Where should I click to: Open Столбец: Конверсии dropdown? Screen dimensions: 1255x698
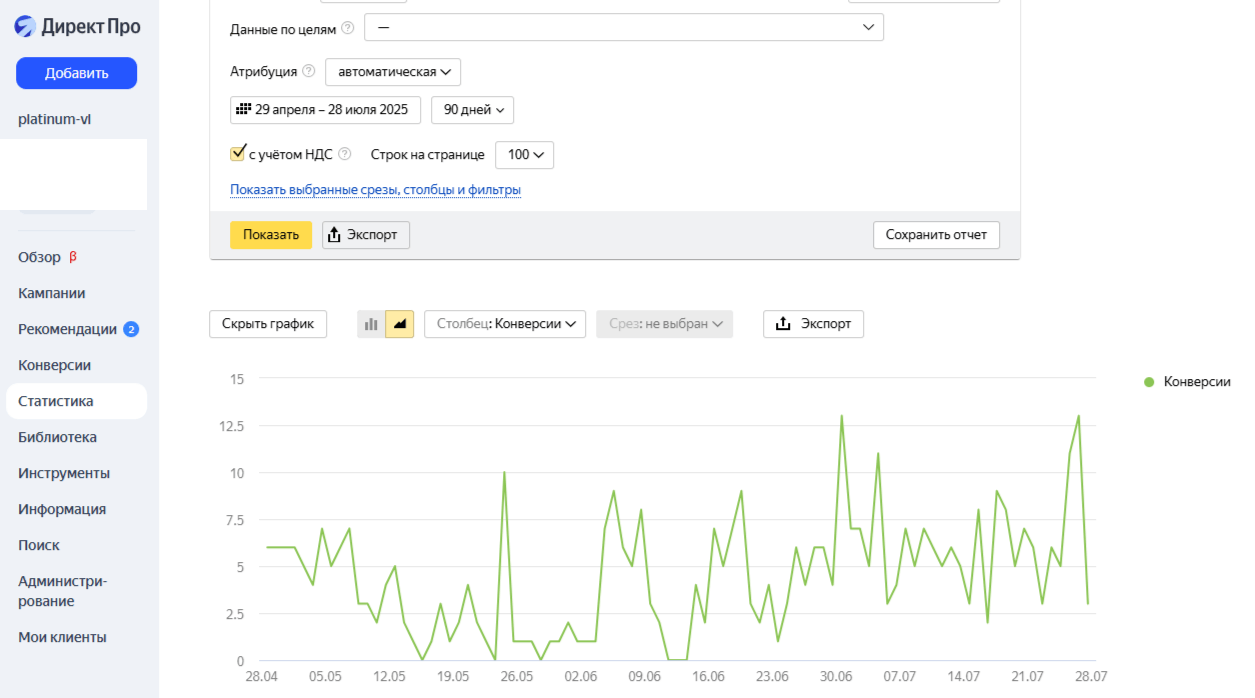pos(505,324)
